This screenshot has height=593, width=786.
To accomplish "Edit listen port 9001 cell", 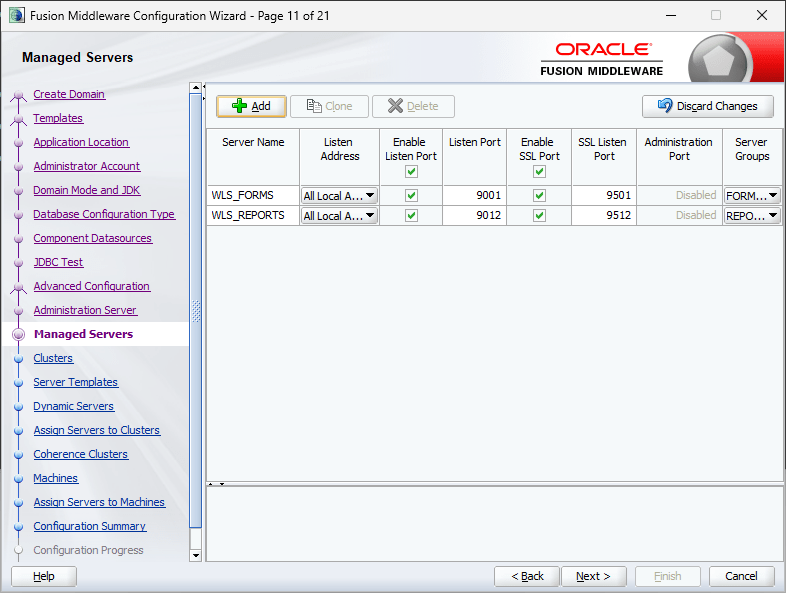I will [474, 195].
